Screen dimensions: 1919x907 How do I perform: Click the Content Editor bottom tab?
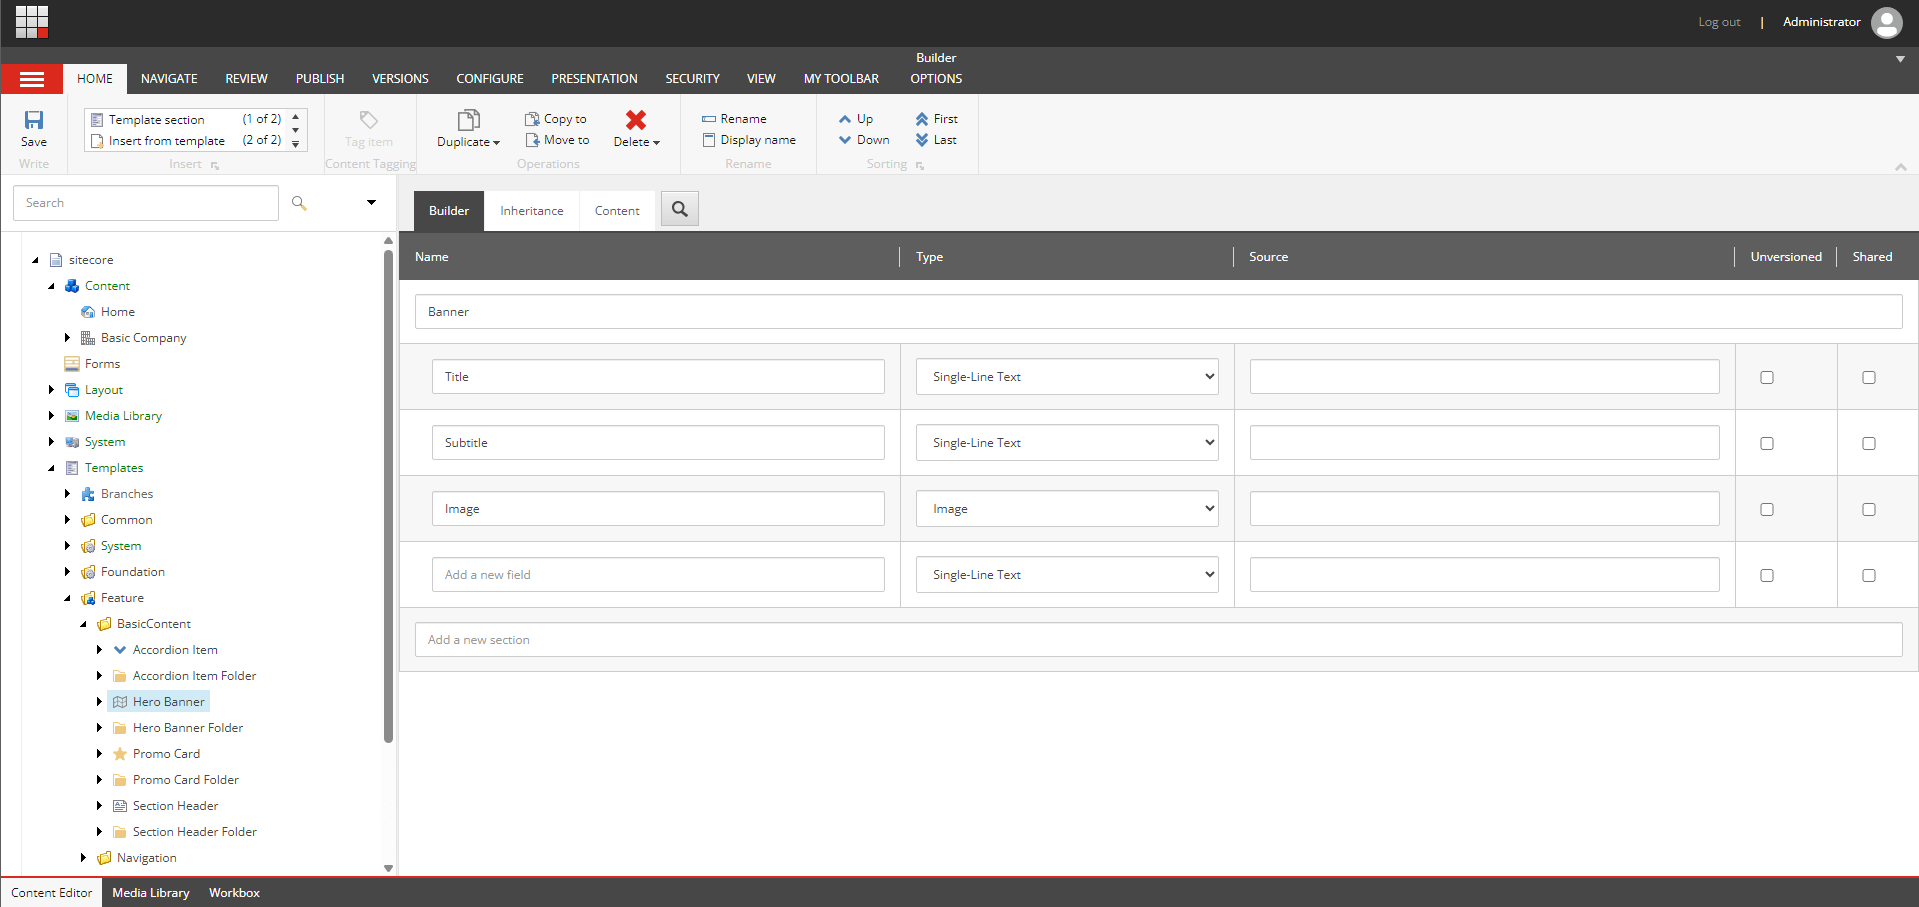tap(52, 893)
